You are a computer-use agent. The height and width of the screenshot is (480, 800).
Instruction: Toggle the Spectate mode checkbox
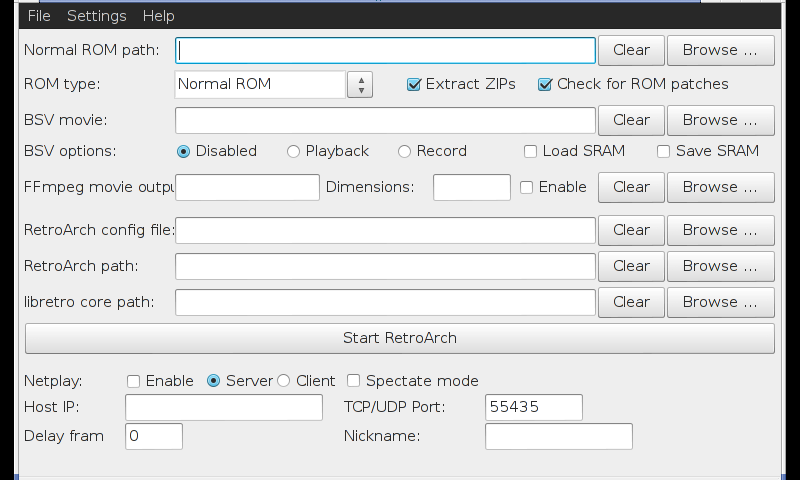353,381
